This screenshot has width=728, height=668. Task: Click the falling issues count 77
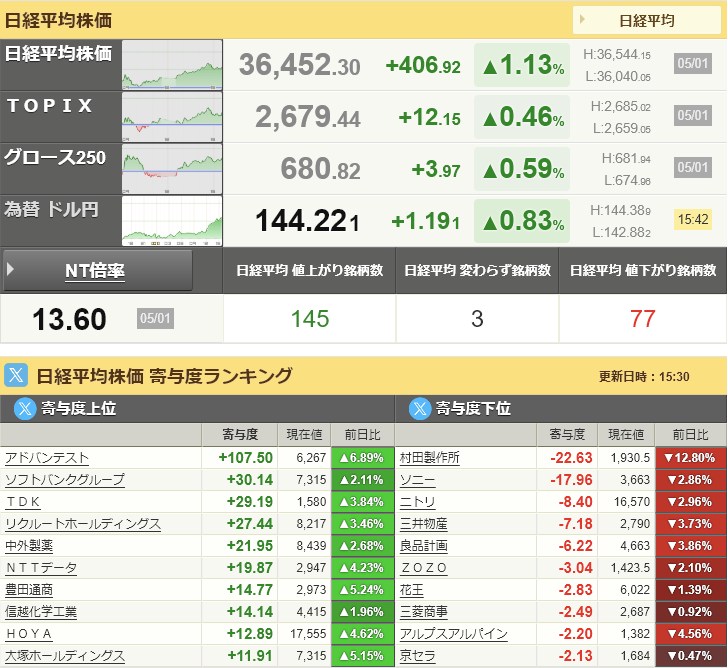[643, 319]
